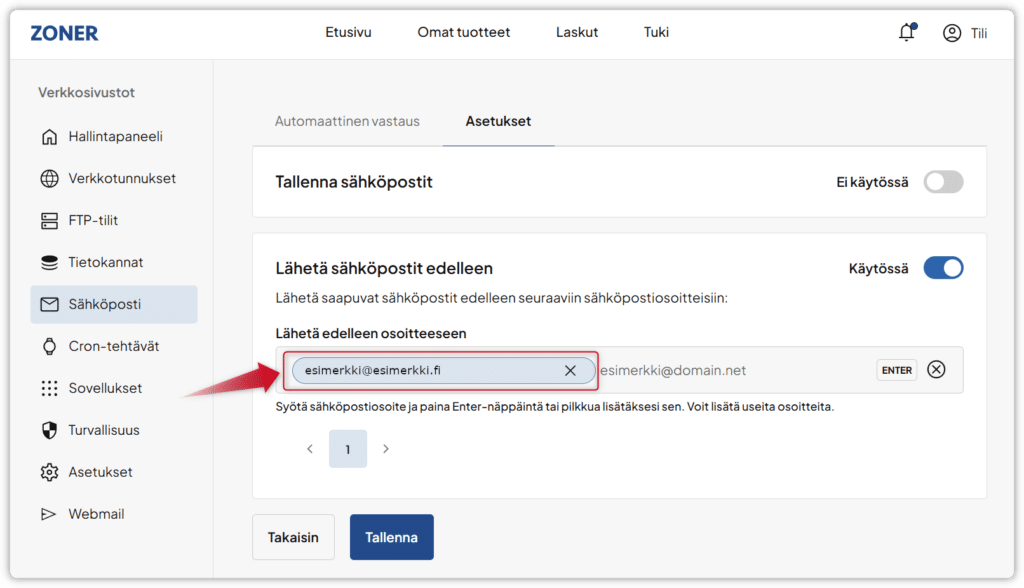Click the Tietokannat database icon
This screenshot has height=588, width=1024.
click(x=49, y=263)
